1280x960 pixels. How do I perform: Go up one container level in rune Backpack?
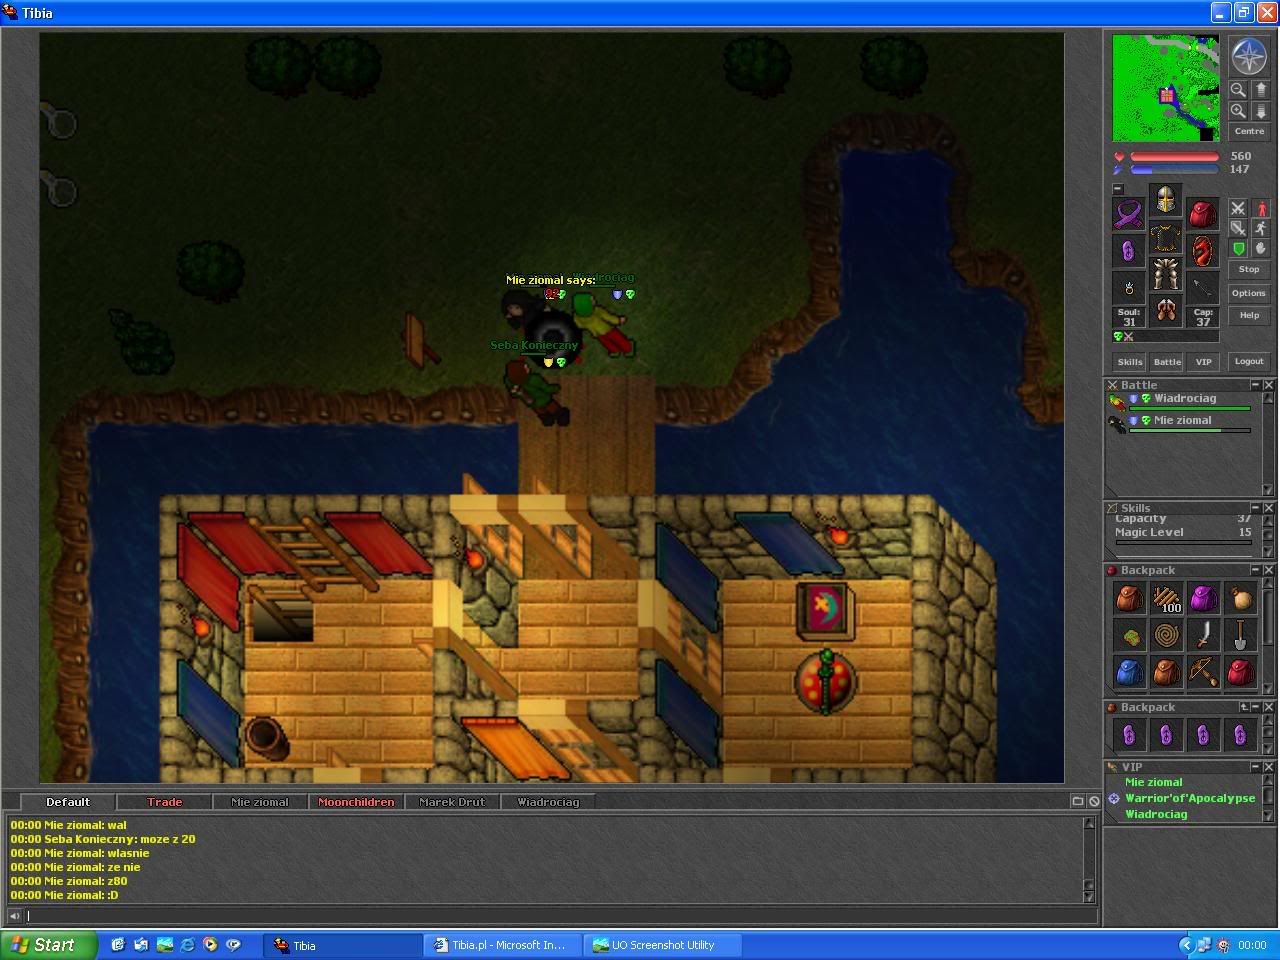coord(1244,707)
